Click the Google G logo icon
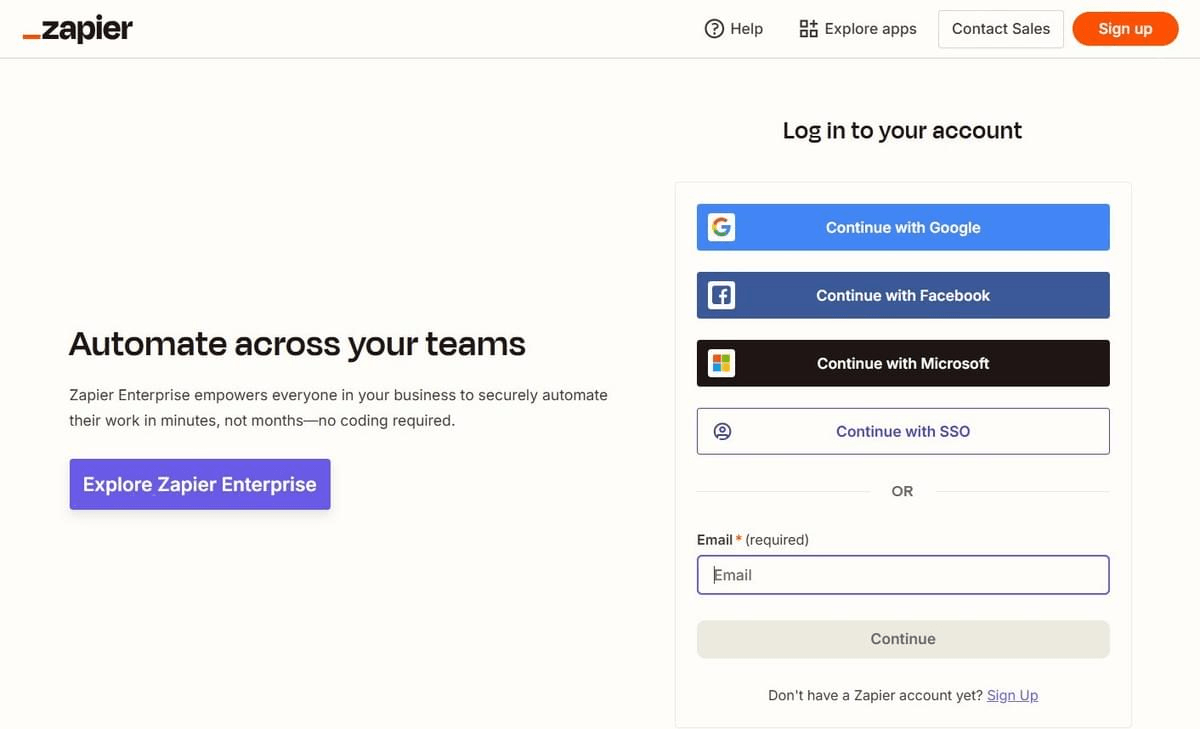 pyautogui.click(x=721, y=227)
